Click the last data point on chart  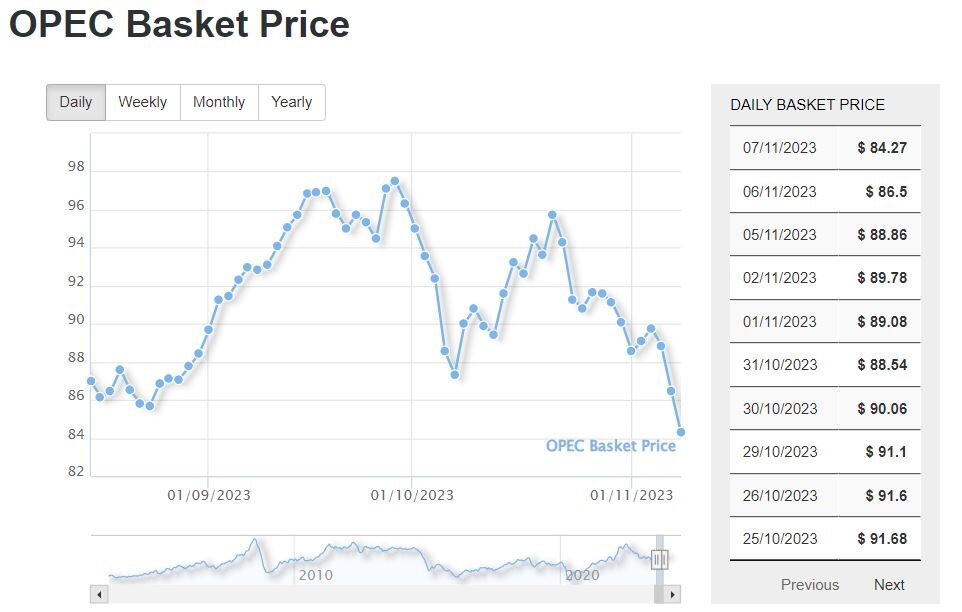click(x=681, y=432)
